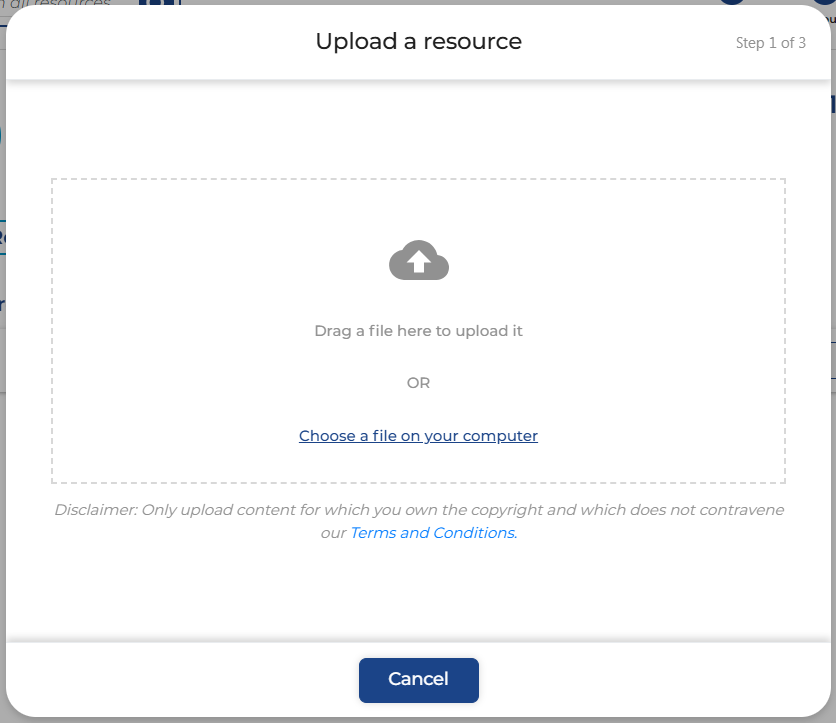Viewport: 836px width, 723px height.
Task: Open the Terms and Conditions link
Action: point(432,533)
